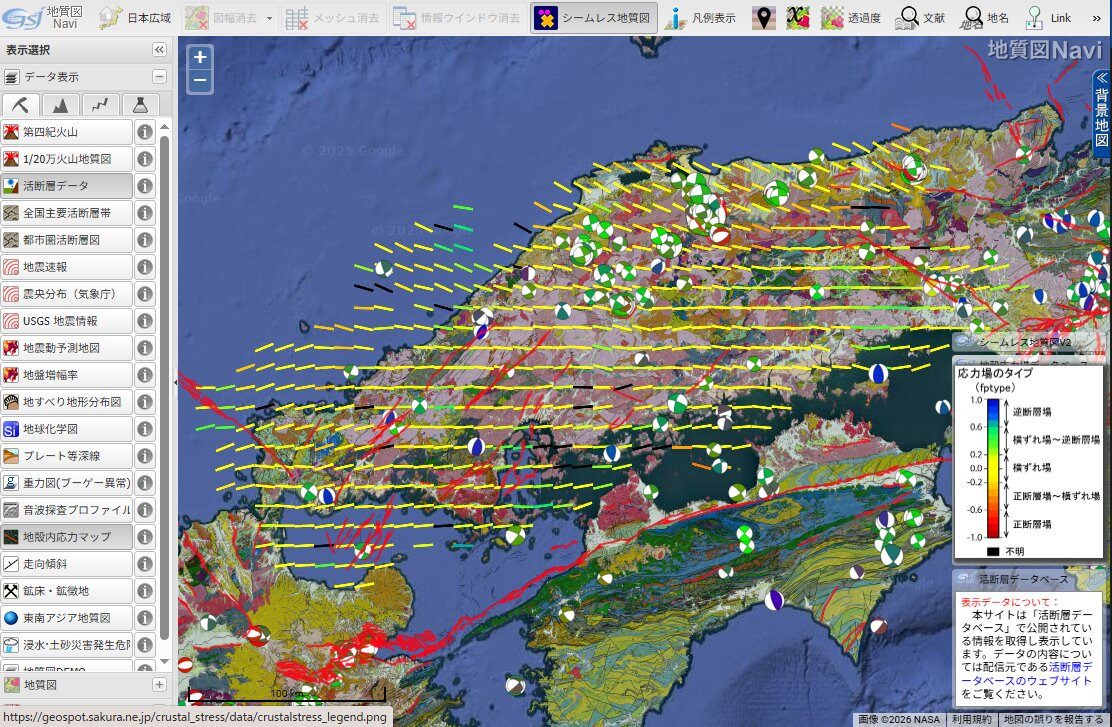The width and height of the screenshot is (1112, 727).
Task: Click 地図の誤りを報告する link
Action: coord(1054,718)
